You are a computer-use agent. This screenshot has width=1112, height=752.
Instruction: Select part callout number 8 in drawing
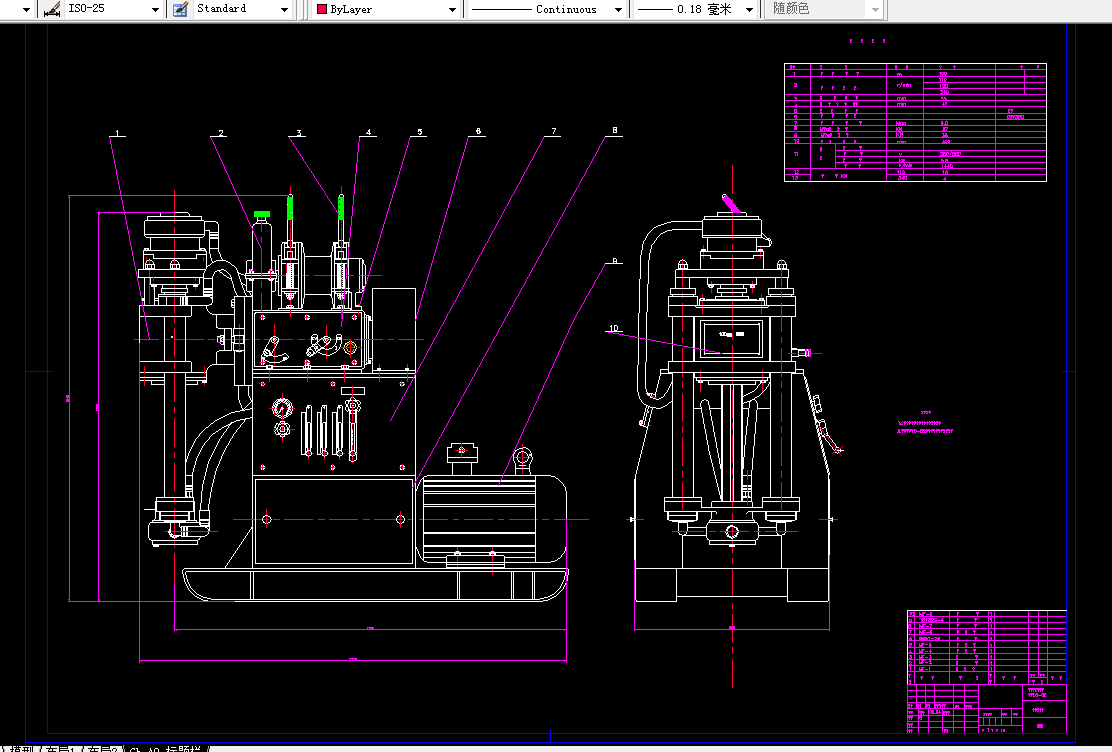615,131
